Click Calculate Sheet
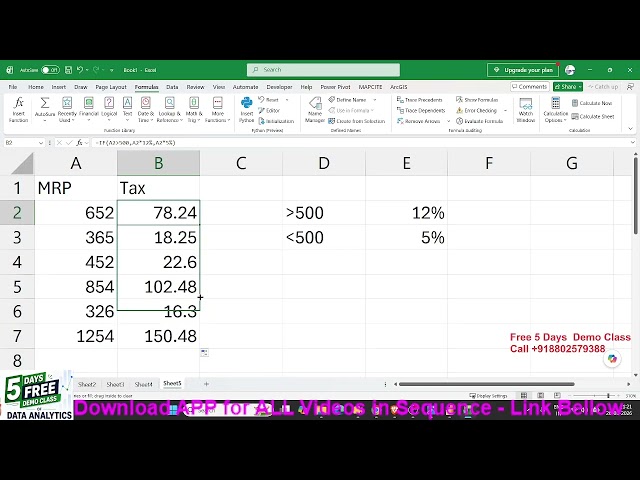Image resolution: width=640 pixels, height=480 pixels. point(593,116)
